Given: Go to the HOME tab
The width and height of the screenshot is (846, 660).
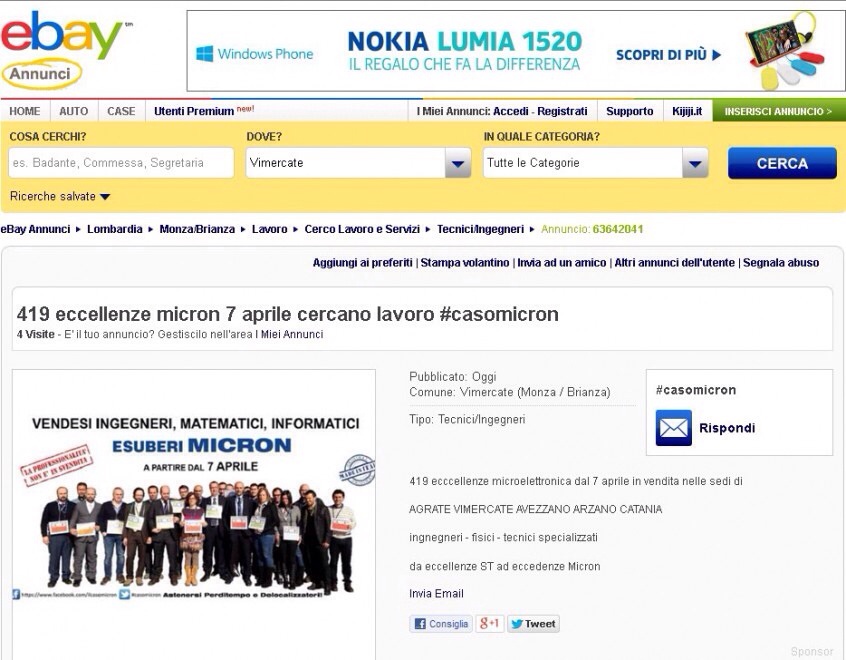Looking at the screenshot, I should click(25, 111).
